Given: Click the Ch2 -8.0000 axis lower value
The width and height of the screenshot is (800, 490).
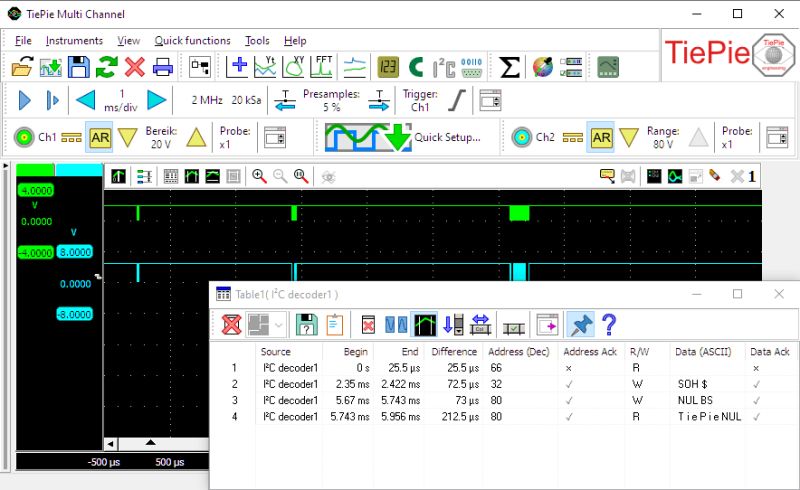Looking at the screenshot, I should (74, 314).
